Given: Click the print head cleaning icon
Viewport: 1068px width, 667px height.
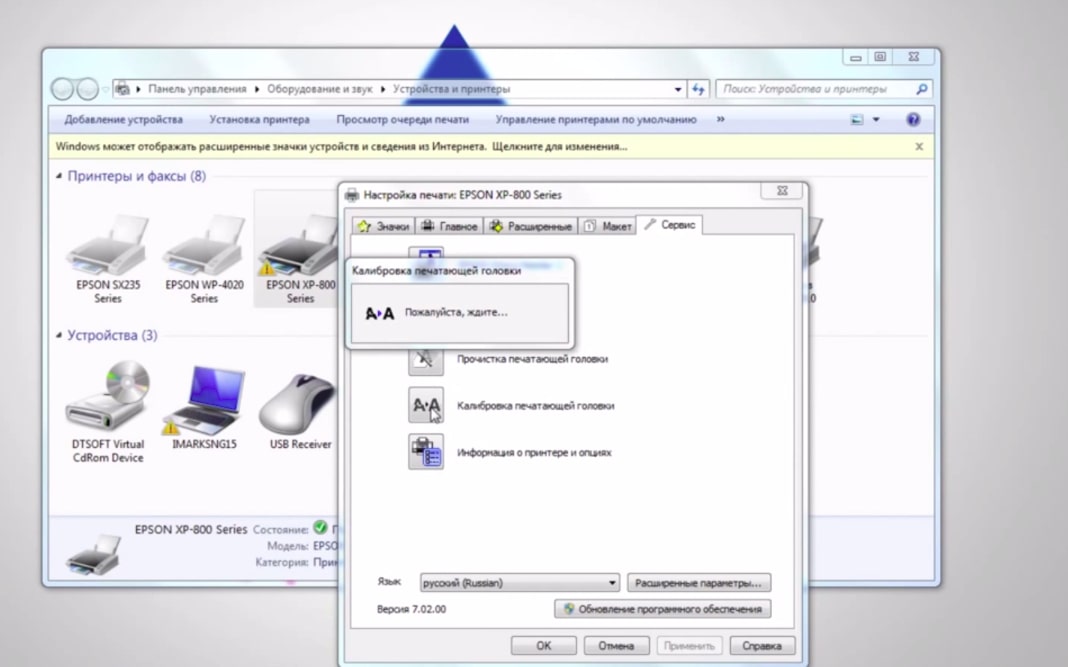Looking at the screenshot, I should coord(426,359).
